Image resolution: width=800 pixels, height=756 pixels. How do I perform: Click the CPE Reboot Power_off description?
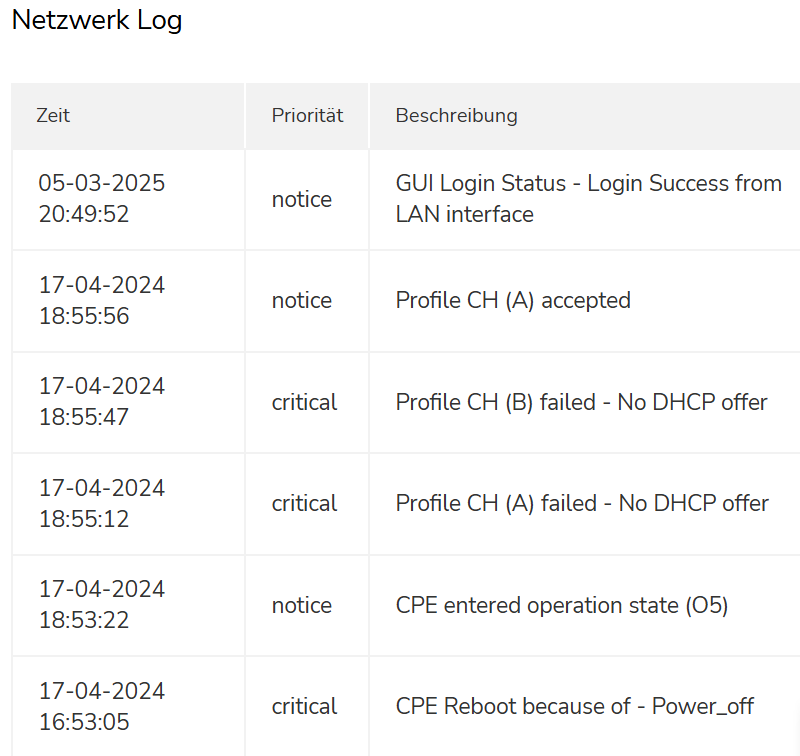574,706
